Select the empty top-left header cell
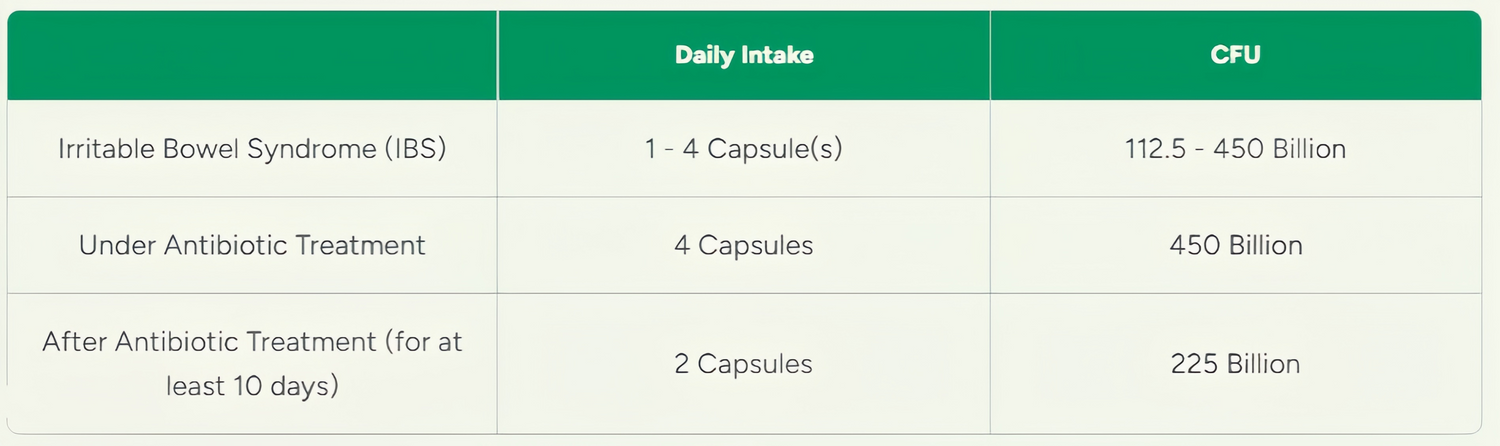This screenshot has width=1500, height=446. [x=252, y=55]
